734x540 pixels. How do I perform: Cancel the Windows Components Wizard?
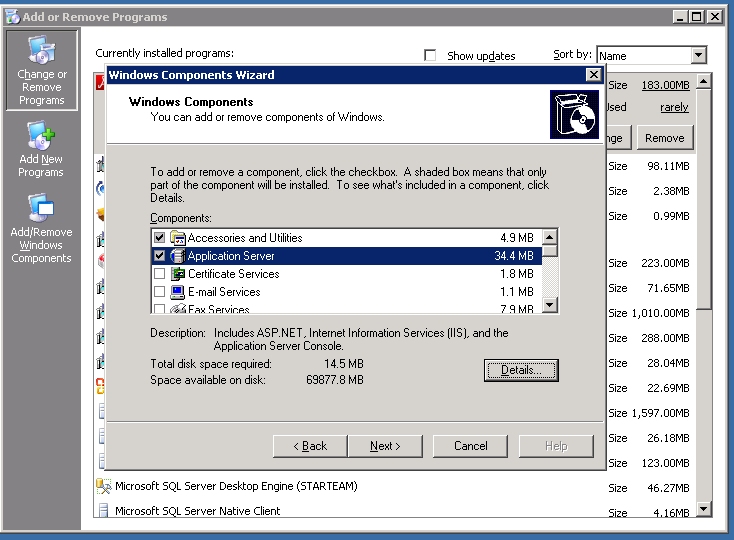tap(470, 446)
